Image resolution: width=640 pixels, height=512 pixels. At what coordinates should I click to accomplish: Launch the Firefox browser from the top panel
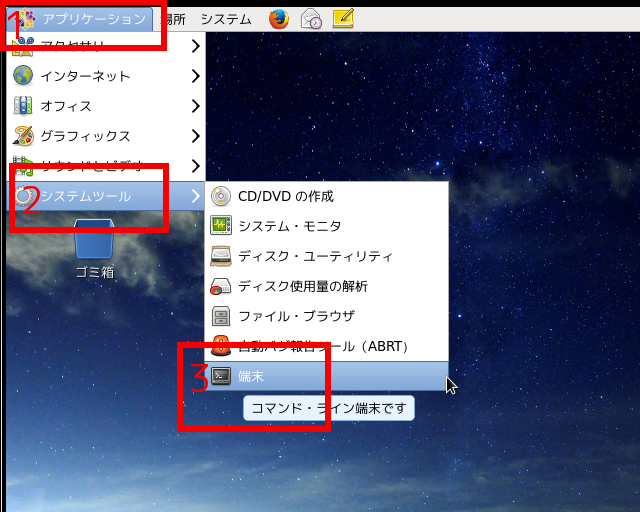279,18
